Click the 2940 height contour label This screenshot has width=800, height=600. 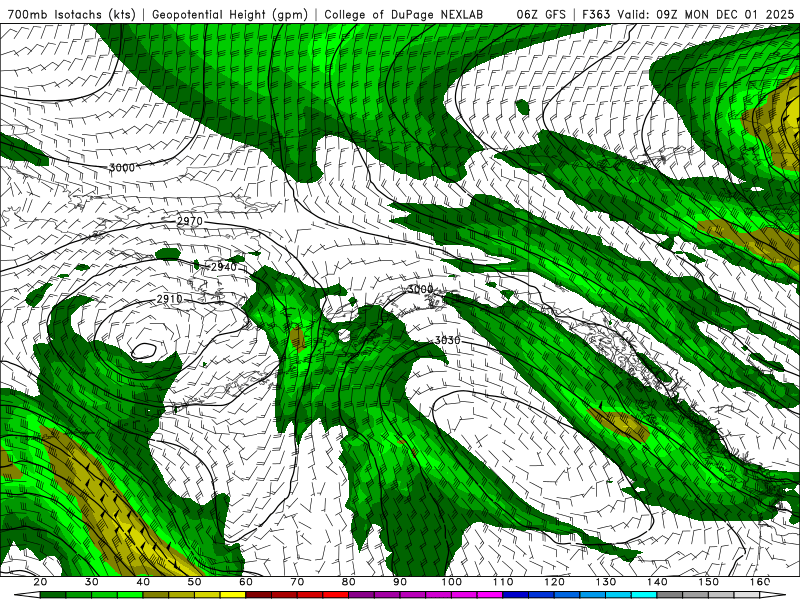(223, 267)
